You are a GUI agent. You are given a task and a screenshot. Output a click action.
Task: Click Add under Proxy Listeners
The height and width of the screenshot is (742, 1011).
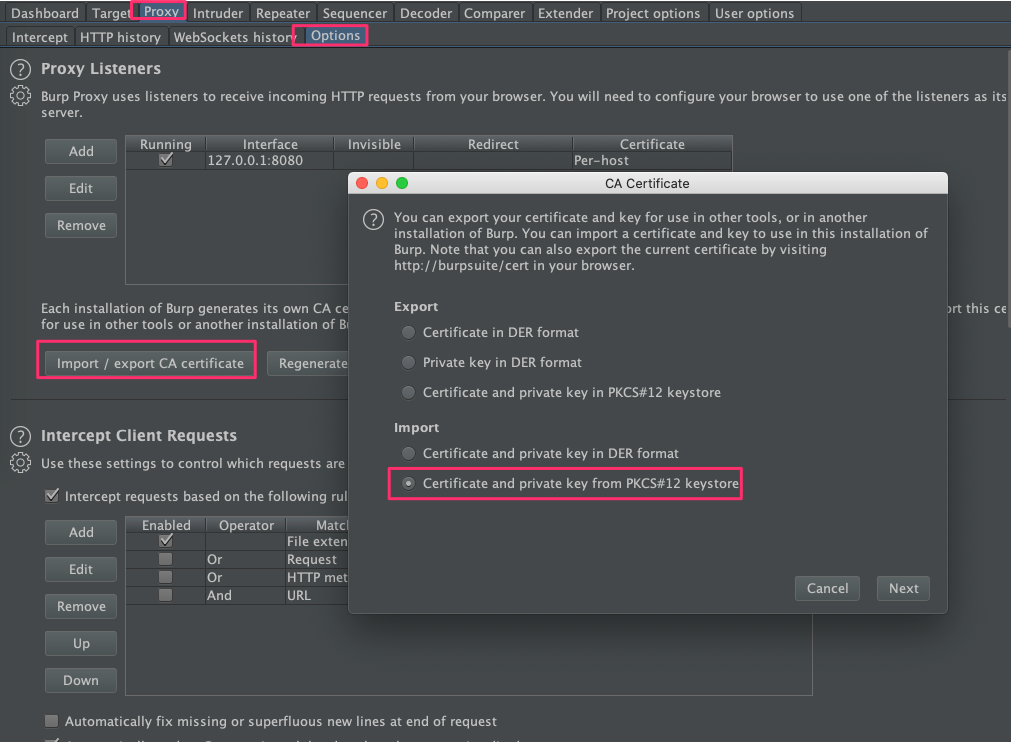81,151
